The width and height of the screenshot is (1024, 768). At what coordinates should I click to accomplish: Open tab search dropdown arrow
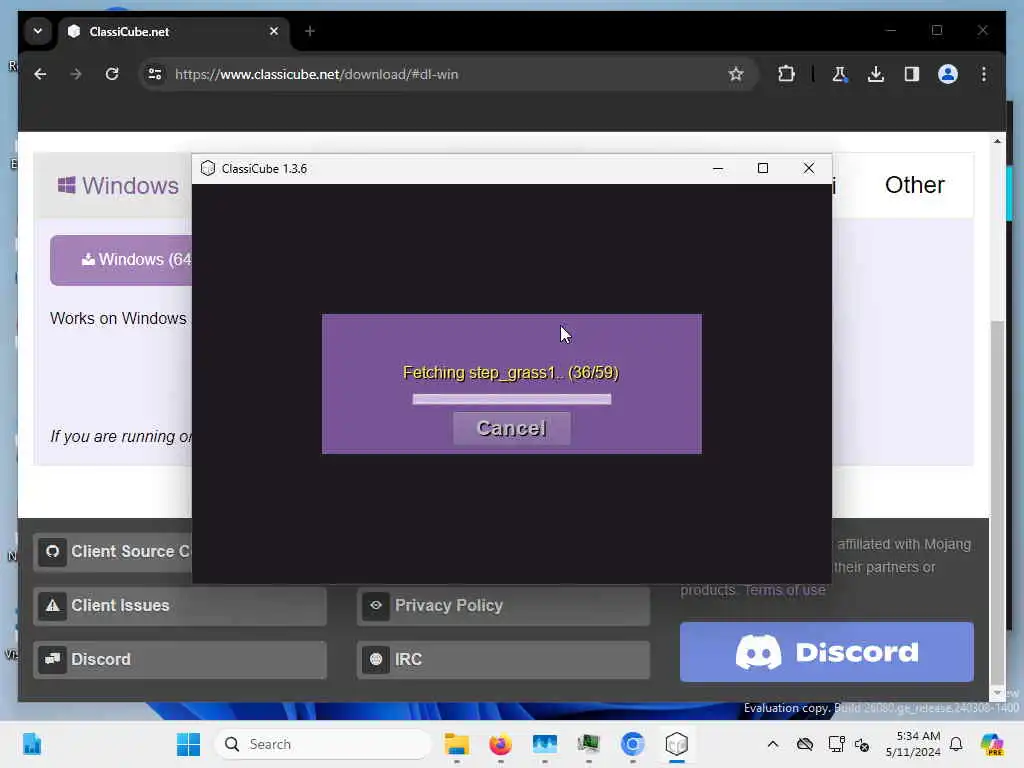pyautogui.click(x=38, y=31)
